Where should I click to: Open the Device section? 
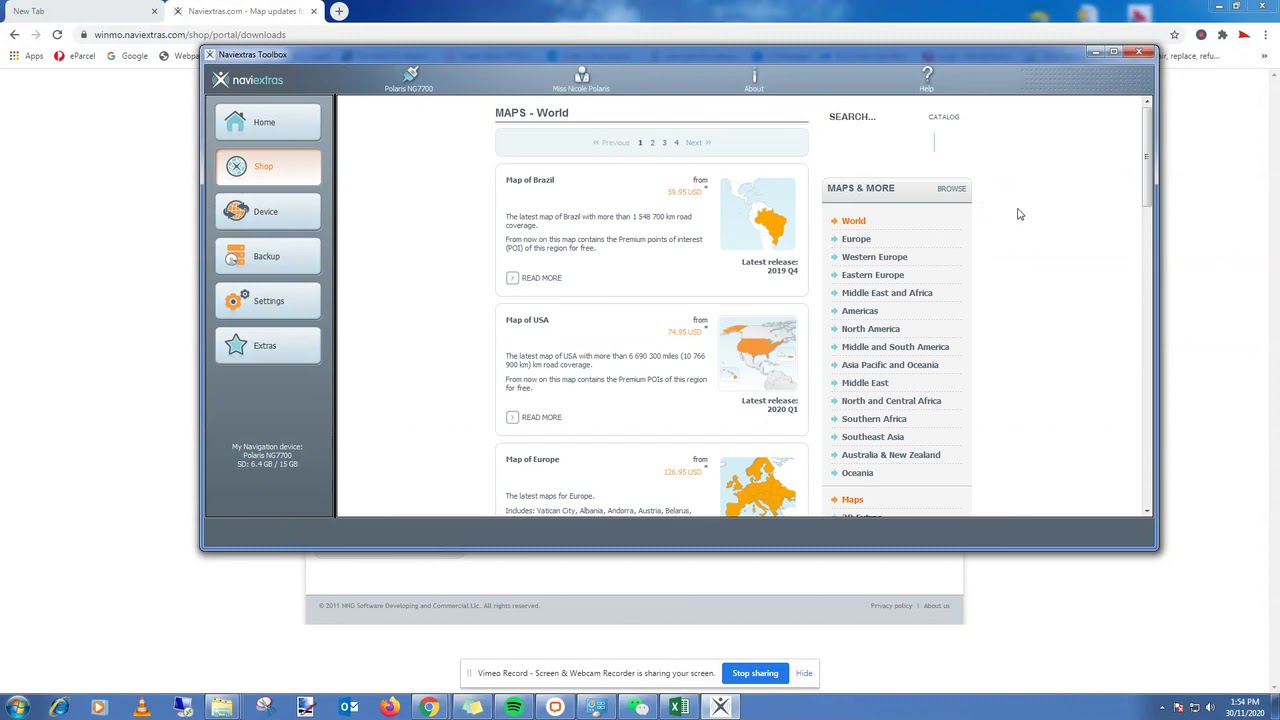(268, 212)
